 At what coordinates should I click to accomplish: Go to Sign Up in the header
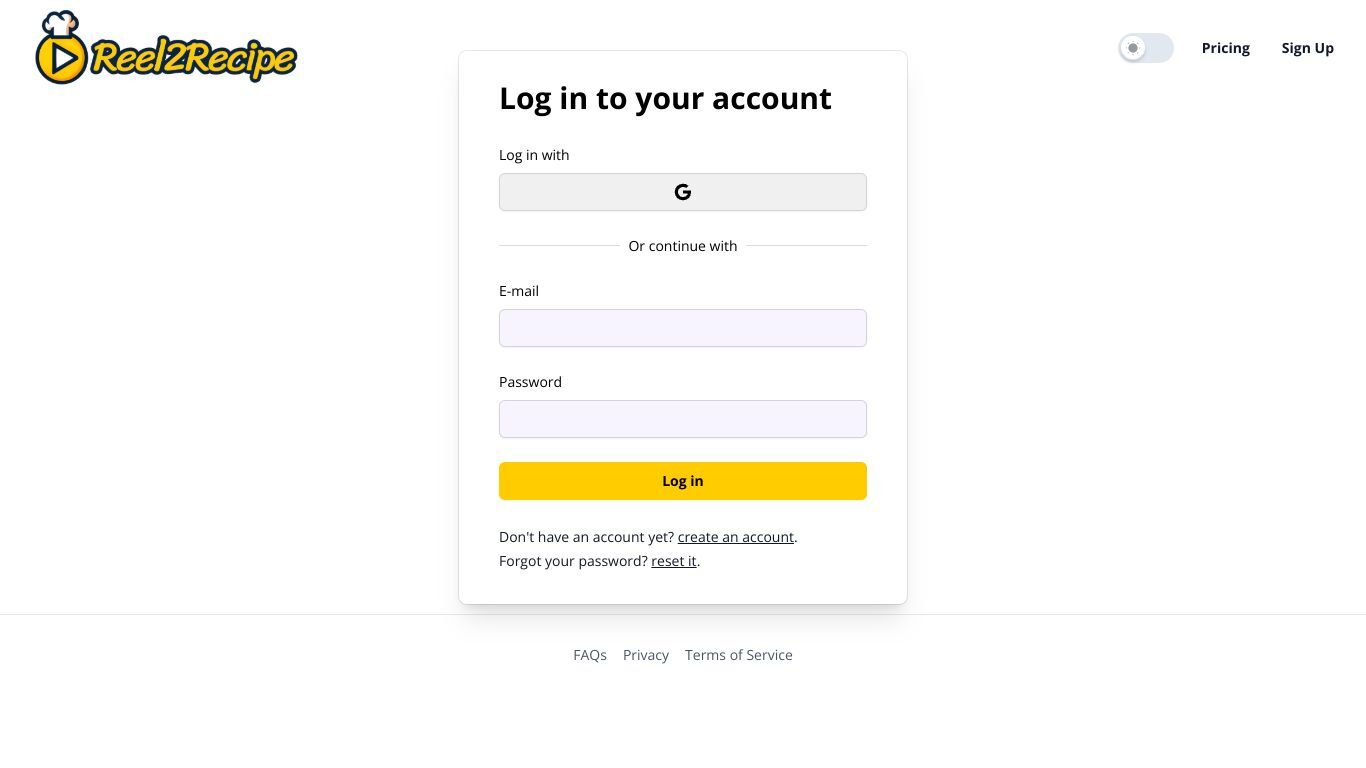click(x=1308, y=48)
